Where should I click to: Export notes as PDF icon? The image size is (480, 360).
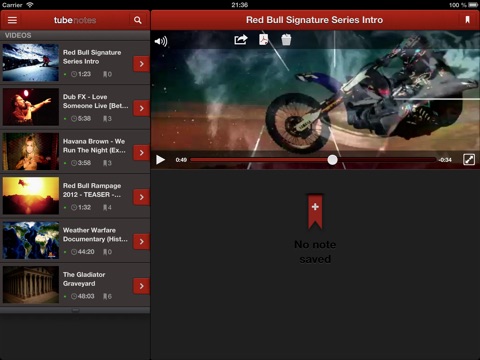point(264,39)
